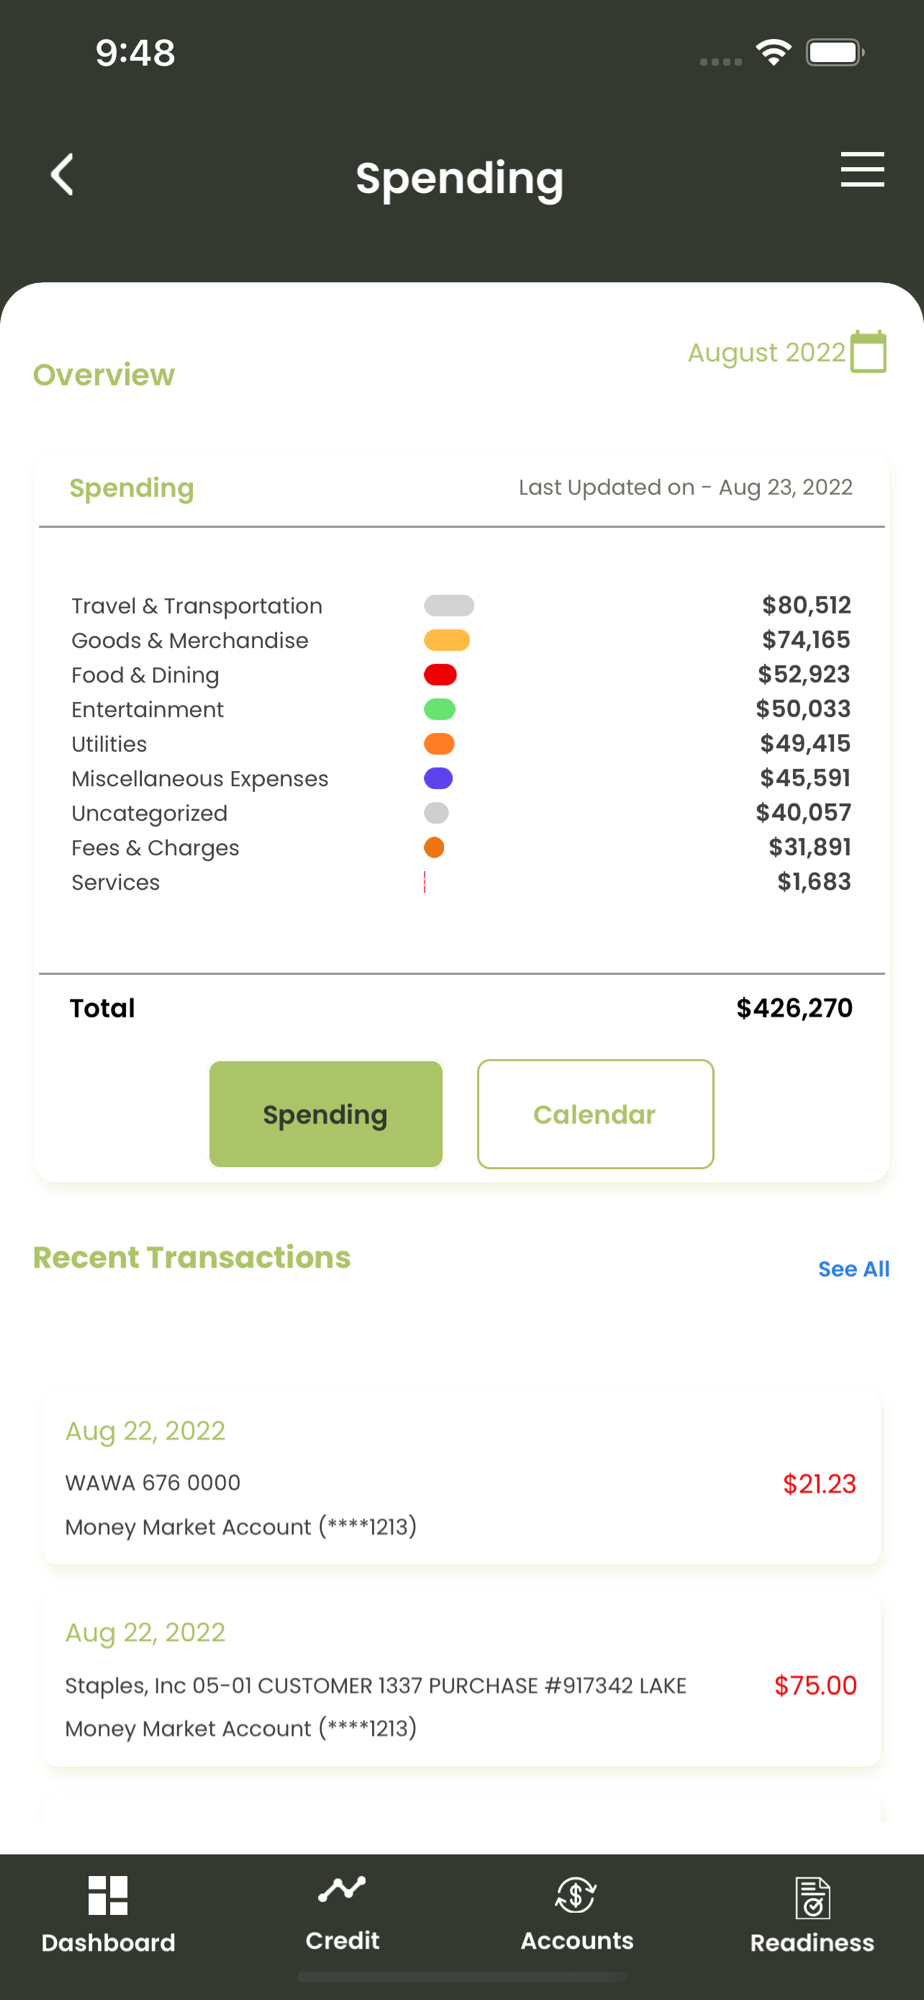Image resolution: width=924 pixels, height=2000 pixels.
Task: Open the WAWA 676 0000 transaction
Action: tap(461, 1478)
